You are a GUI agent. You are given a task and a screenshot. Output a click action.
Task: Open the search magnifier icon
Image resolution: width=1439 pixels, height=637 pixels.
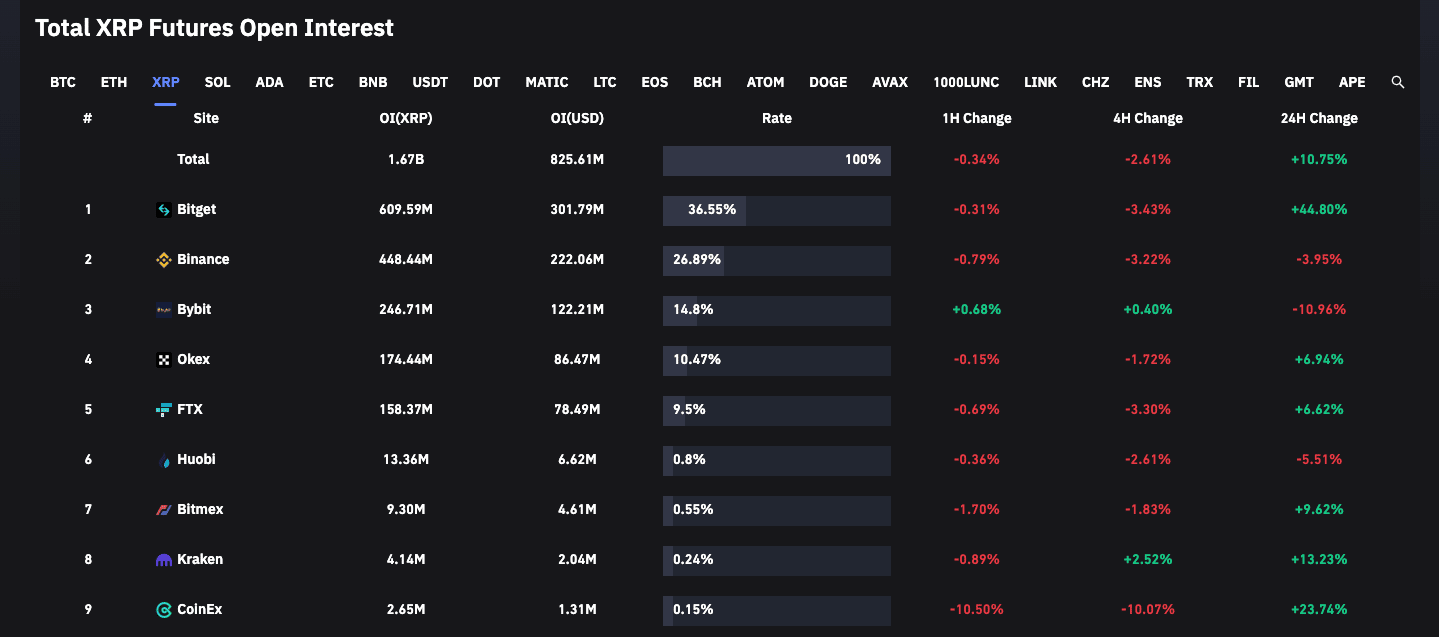tap(1398, 82)
